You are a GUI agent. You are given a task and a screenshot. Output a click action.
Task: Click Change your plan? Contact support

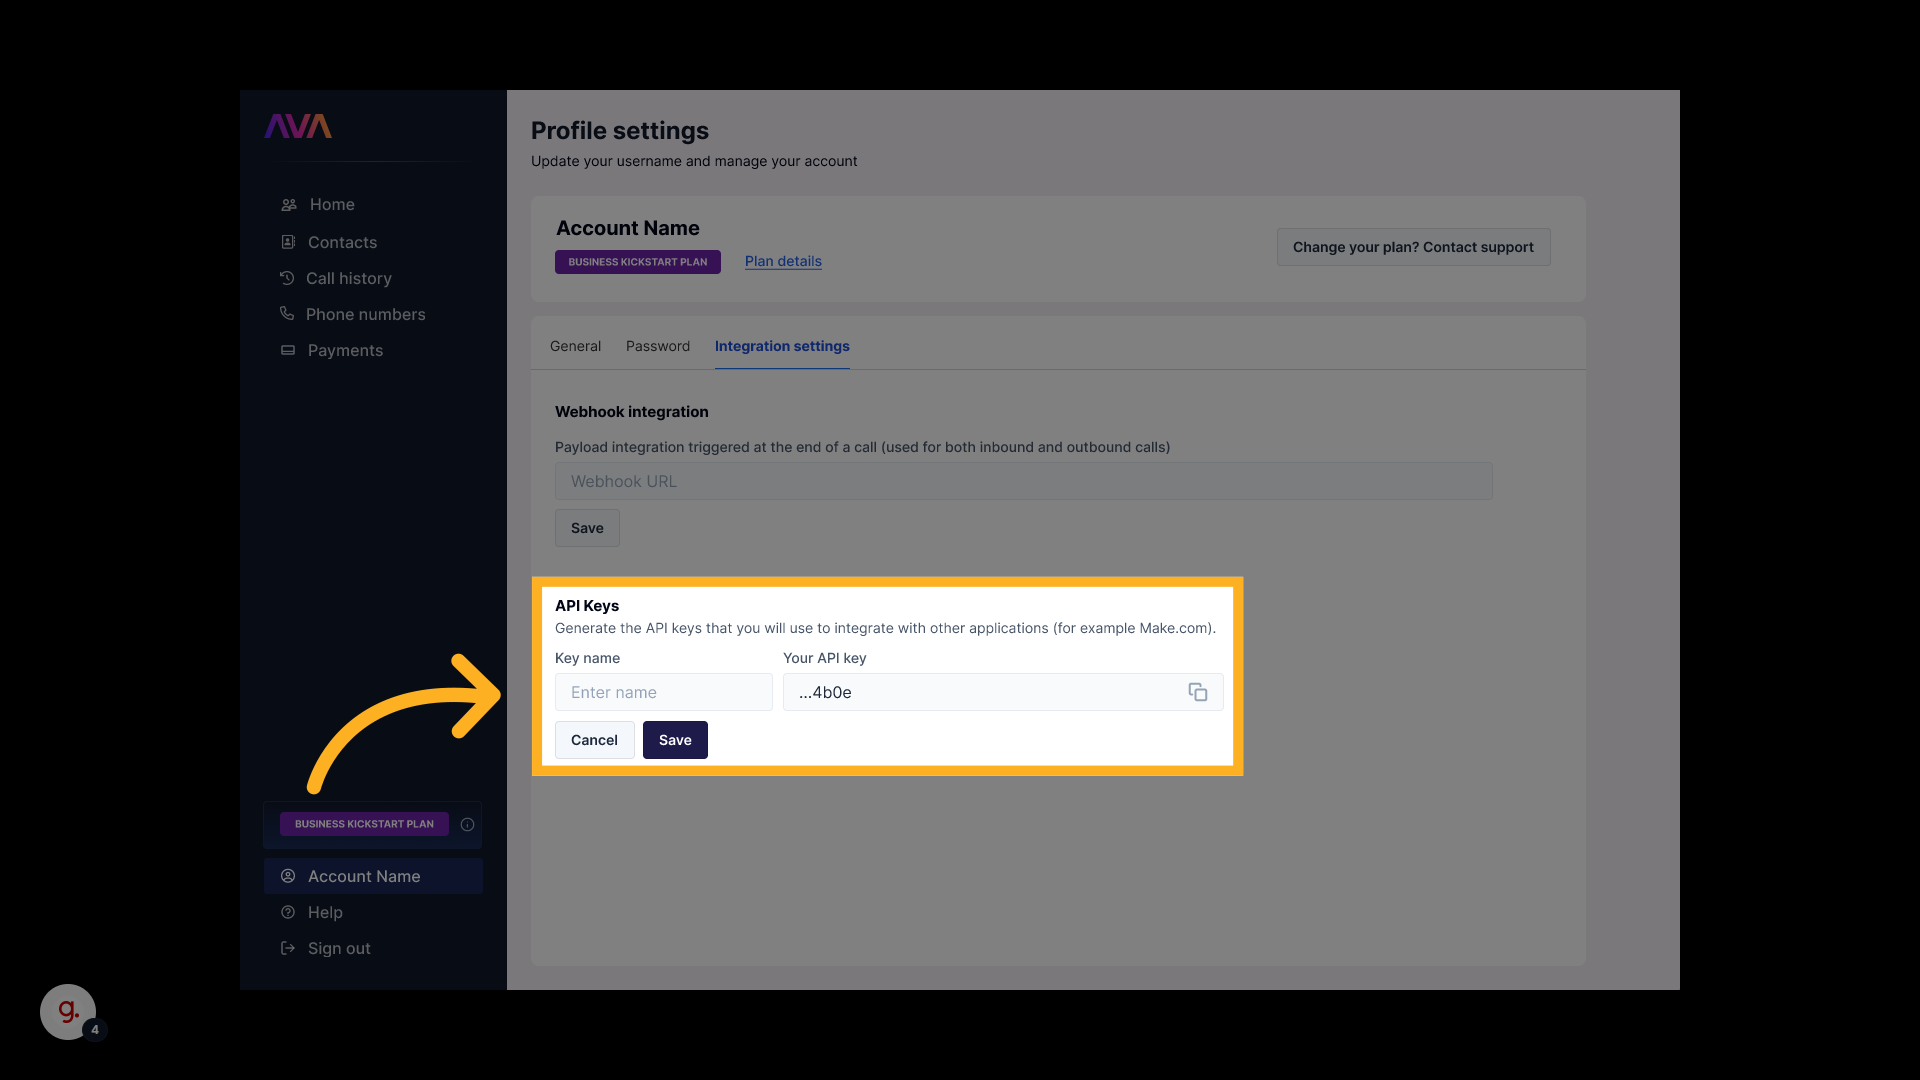point(1412,247)
